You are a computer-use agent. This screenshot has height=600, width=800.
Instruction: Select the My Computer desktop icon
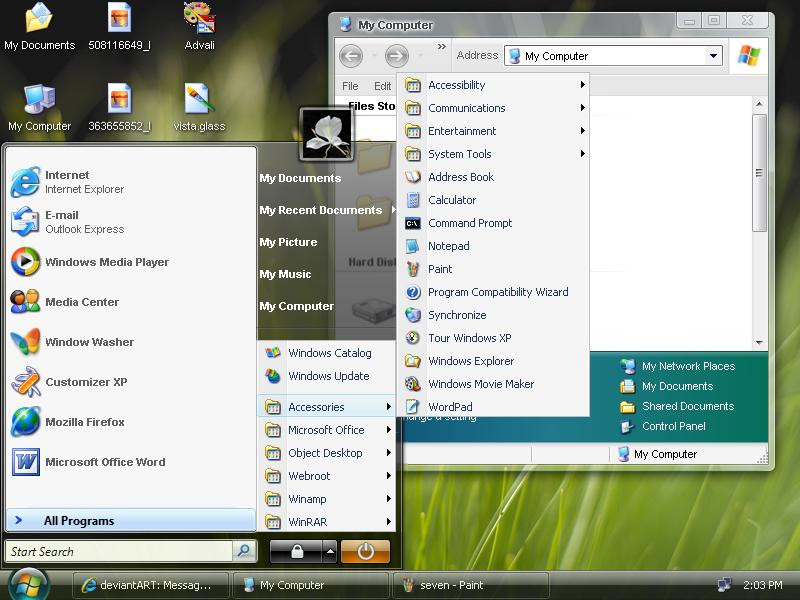point(39,107)
